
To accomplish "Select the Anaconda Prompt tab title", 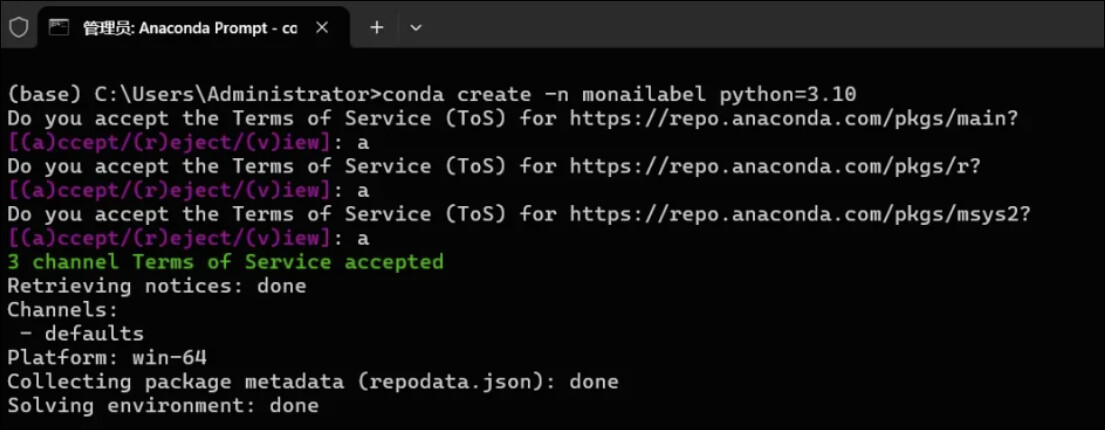I will coord(190,28).
